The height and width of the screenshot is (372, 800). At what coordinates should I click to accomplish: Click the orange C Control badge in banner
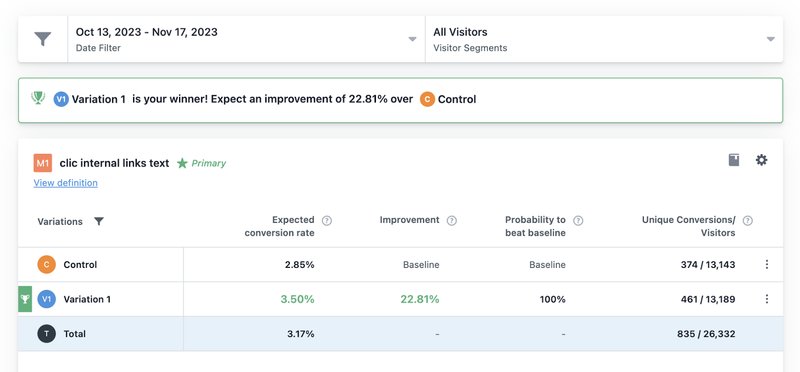coord(427,99)
